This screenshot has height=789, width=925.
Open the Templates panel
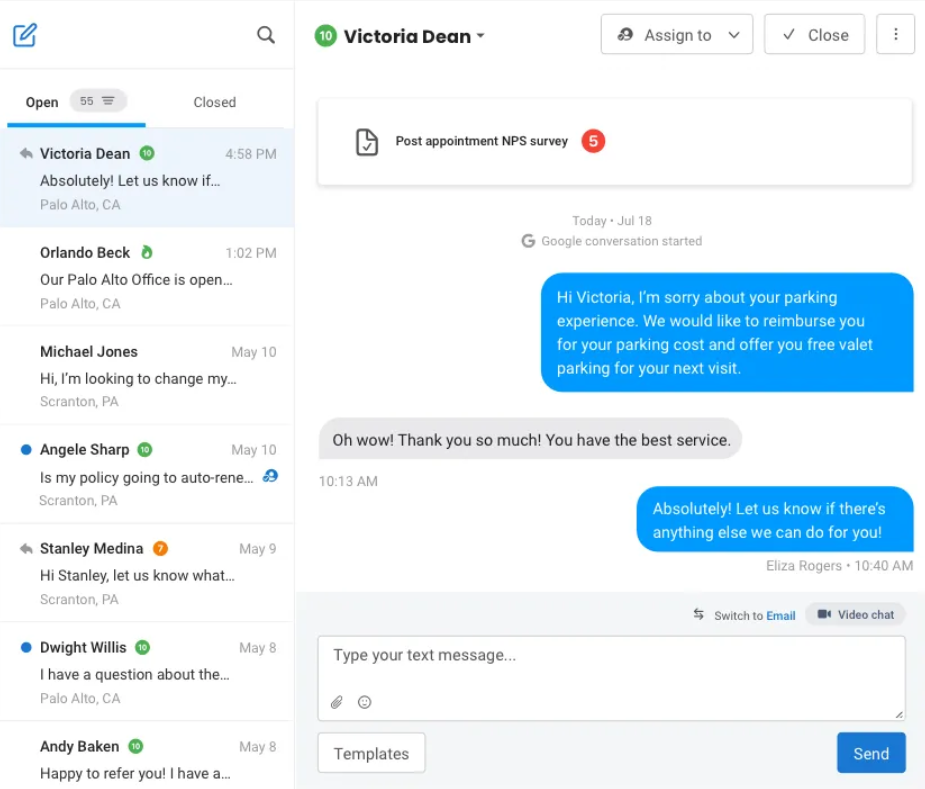coord(371,753)
